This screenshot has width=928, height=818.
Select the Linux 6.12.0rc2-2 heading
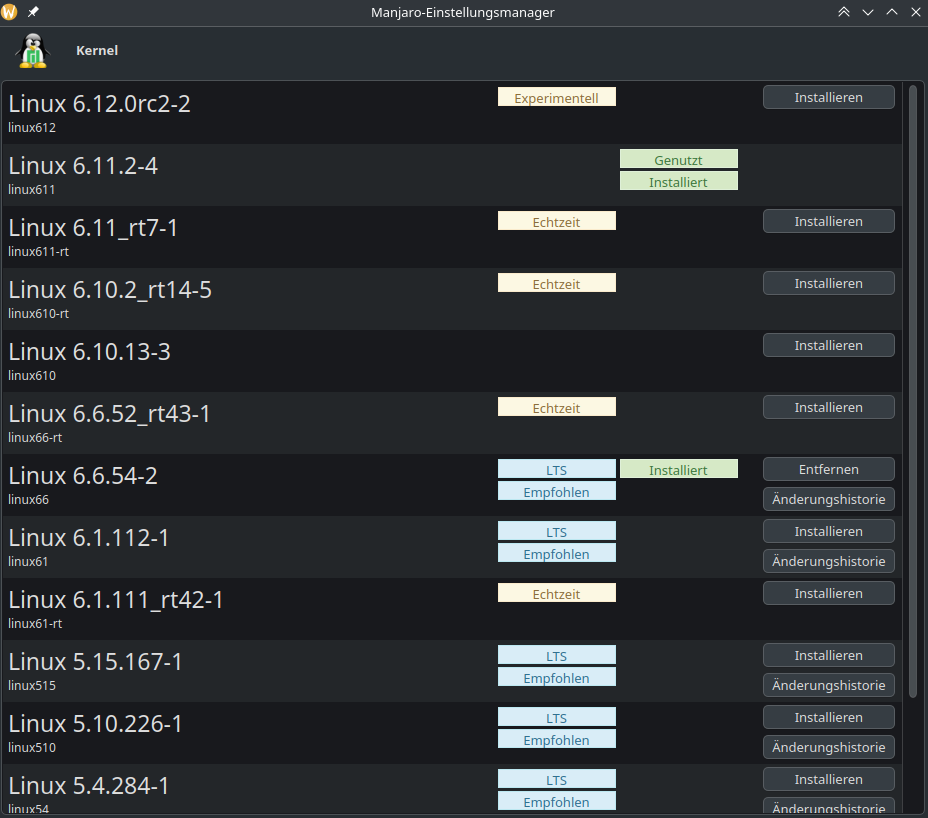(99, 104)
